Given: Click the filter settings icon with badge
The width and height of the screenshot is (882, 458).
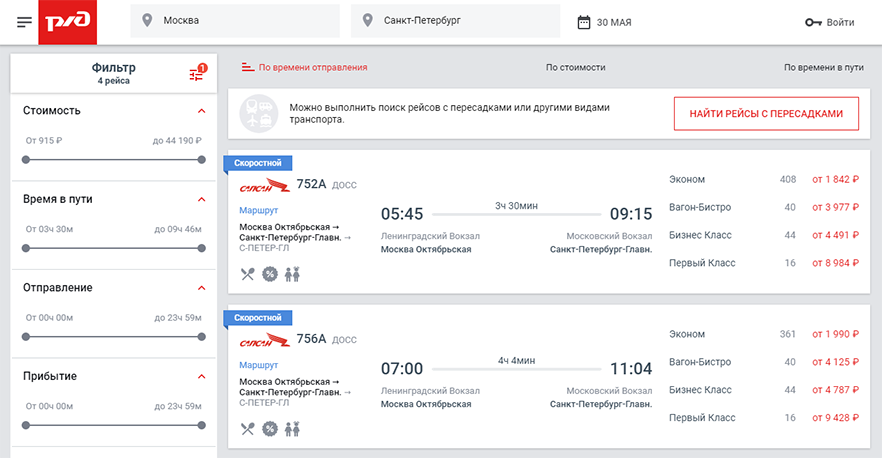Looking at the screenshot, I should pyautogui.click(x=197, y=74).
